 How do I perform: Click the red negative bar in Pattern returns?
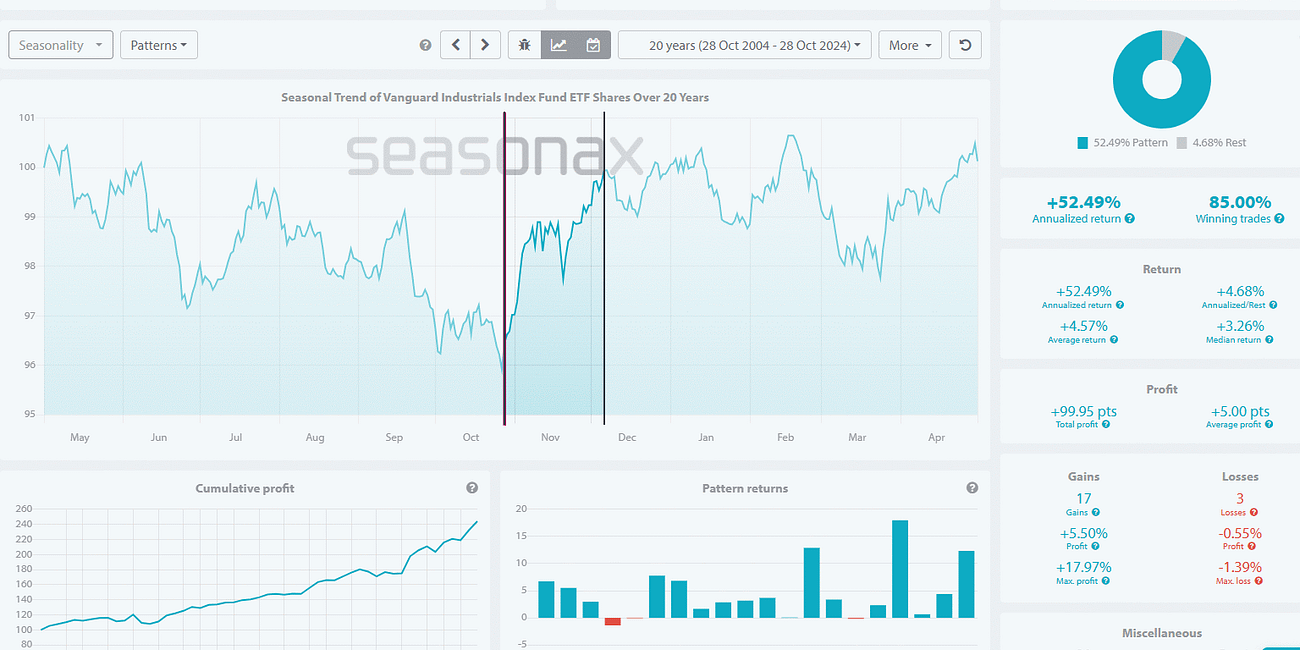612,621
